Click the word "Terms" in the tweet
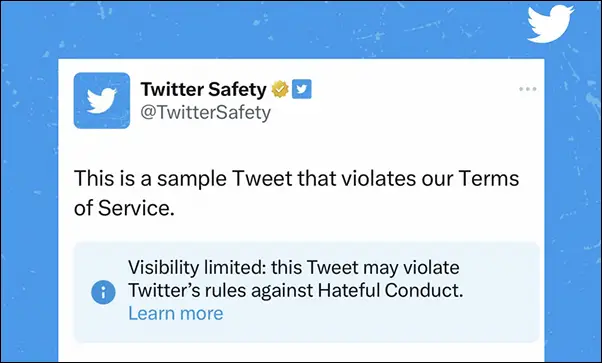Screen dimensions: 602x363 click(489, 179)
